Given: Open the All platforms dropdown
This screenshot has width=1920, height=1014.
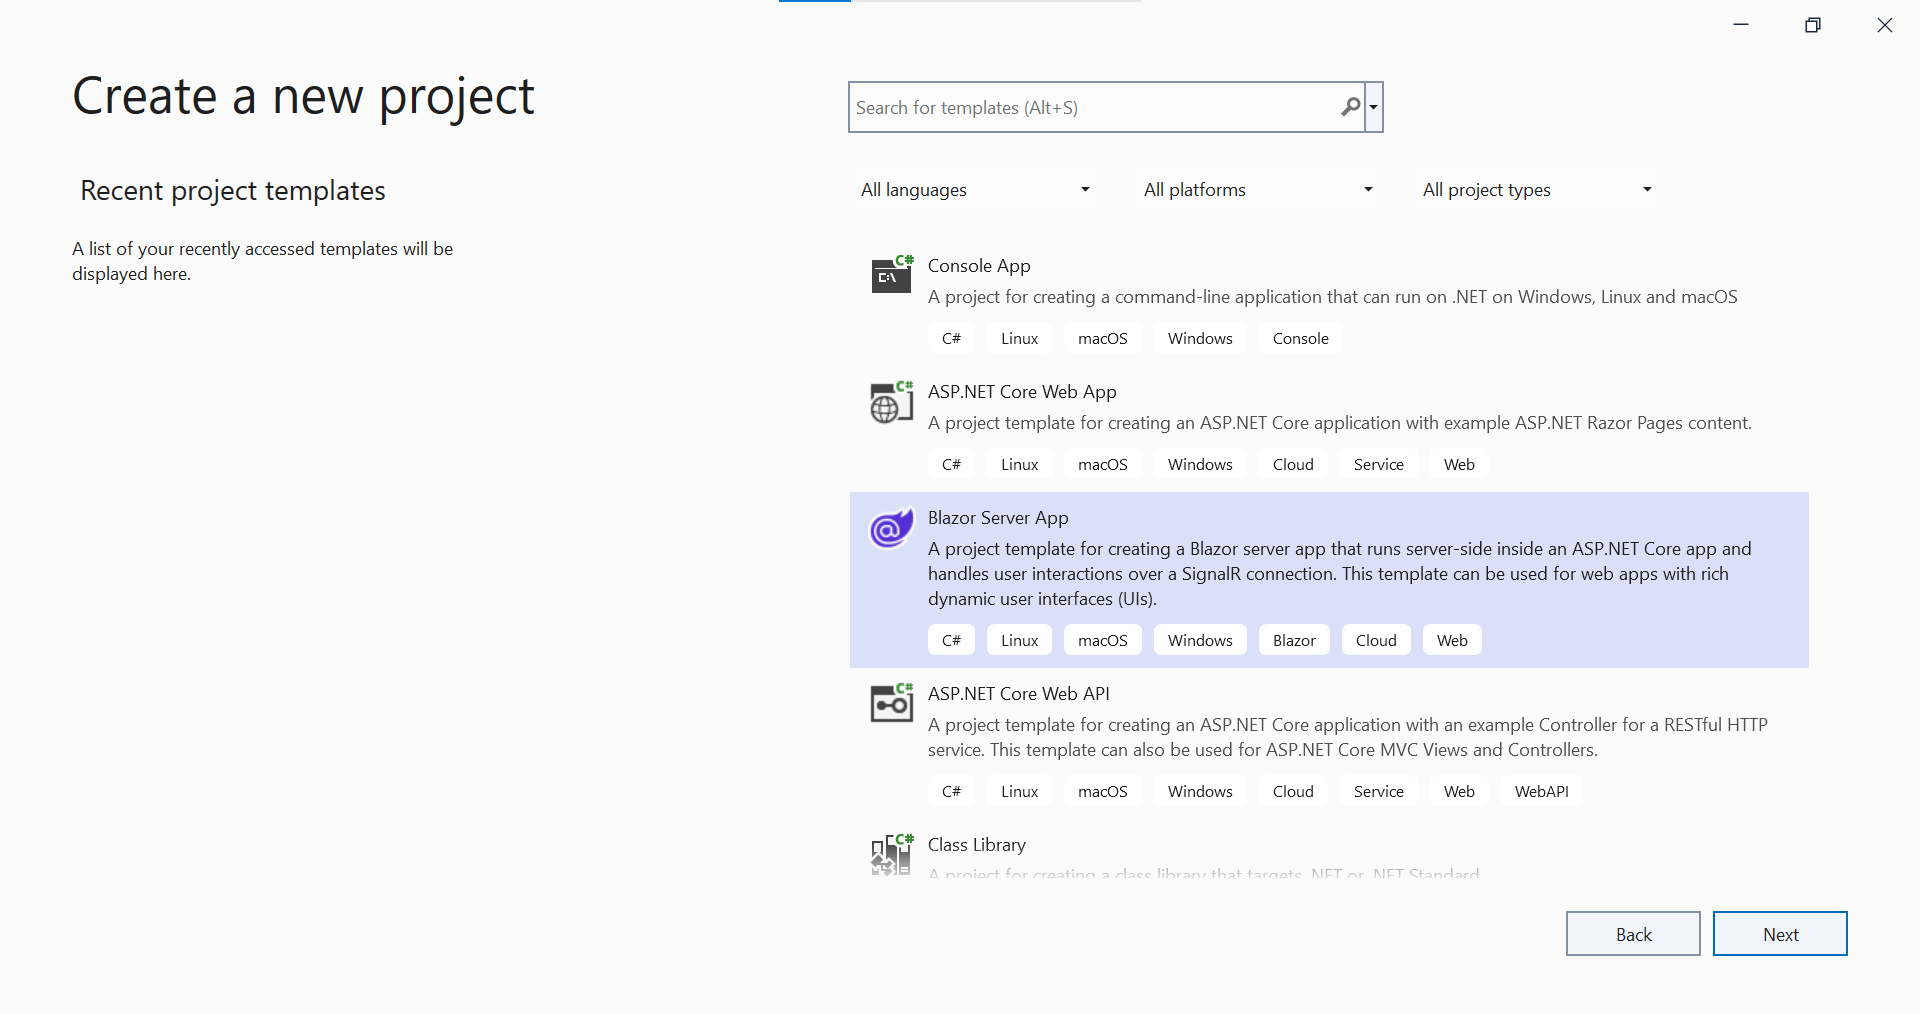Looking at the screenshot, I should click(1256, 189).
